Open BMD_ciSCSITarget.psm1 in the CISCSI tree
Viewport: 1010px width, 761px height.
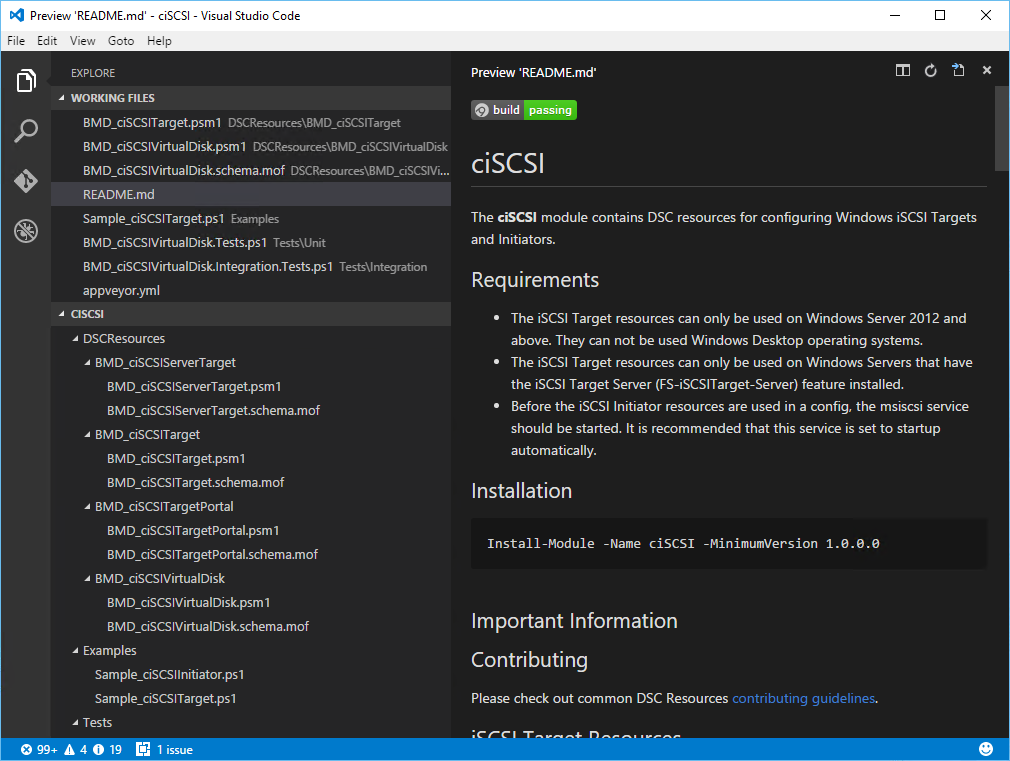point(251,459)
